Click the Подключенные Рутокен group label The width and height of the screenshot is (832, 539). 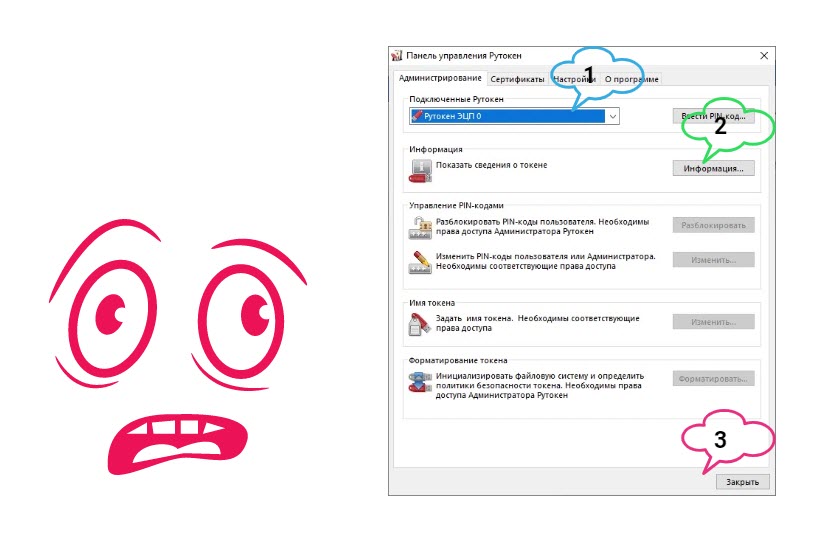[x=456, y=99]
